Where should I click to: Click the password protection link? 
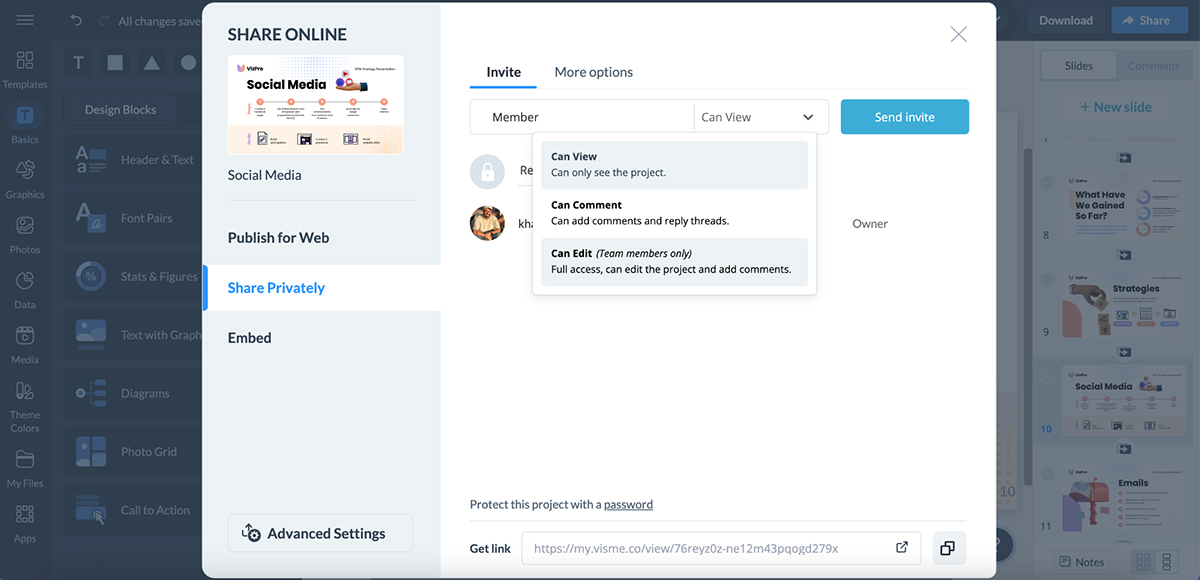click(x=628, y=505)
